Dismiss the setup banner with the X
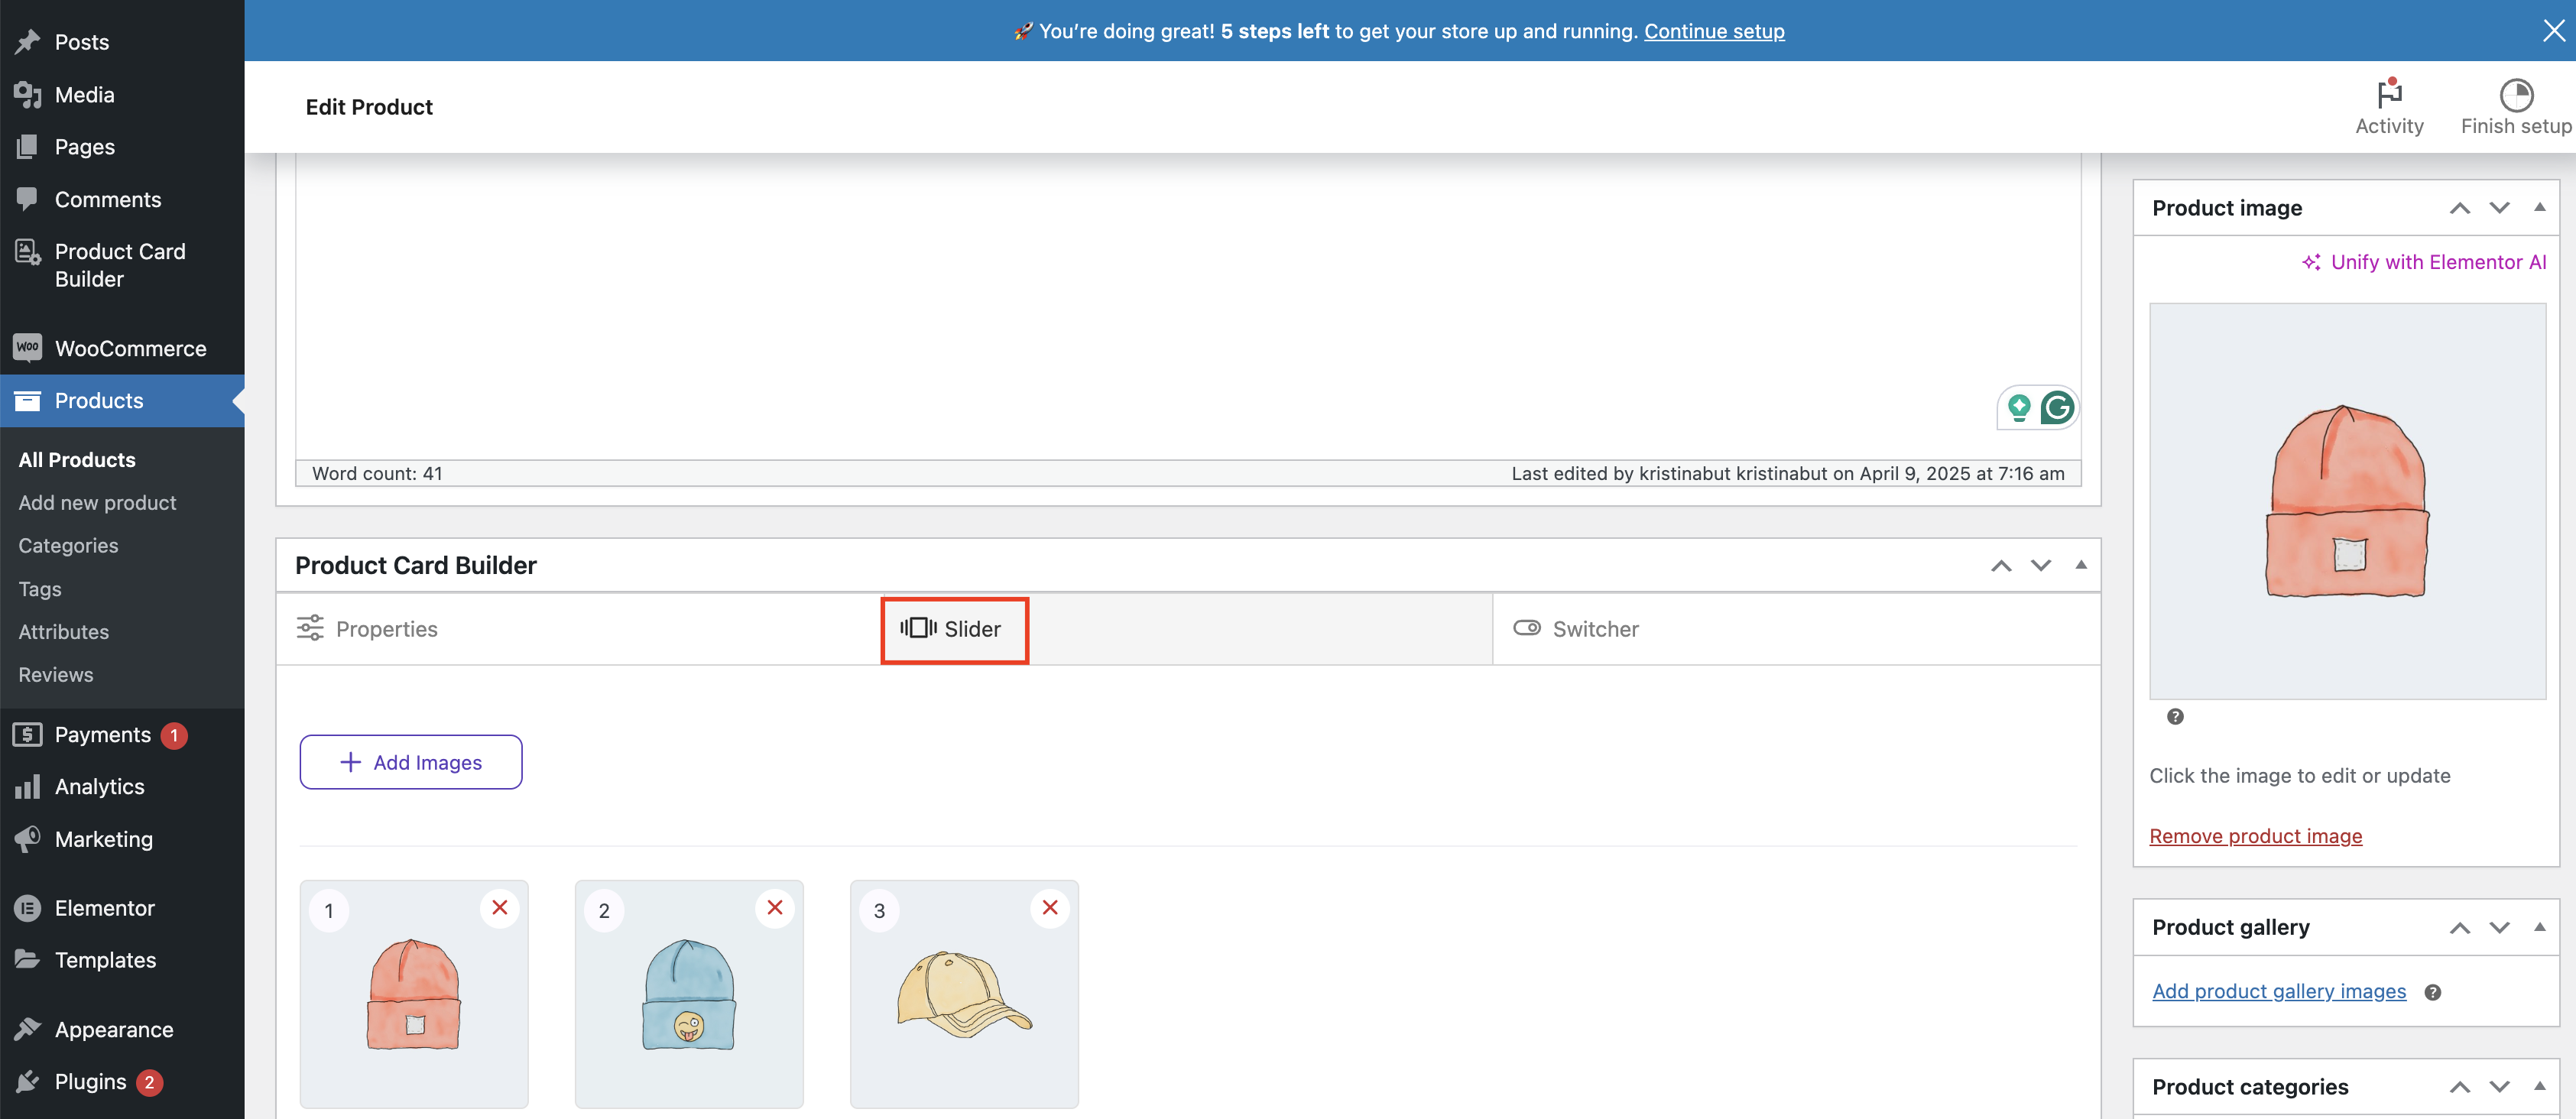The image size is (2576, 1119). point(2553,31)
